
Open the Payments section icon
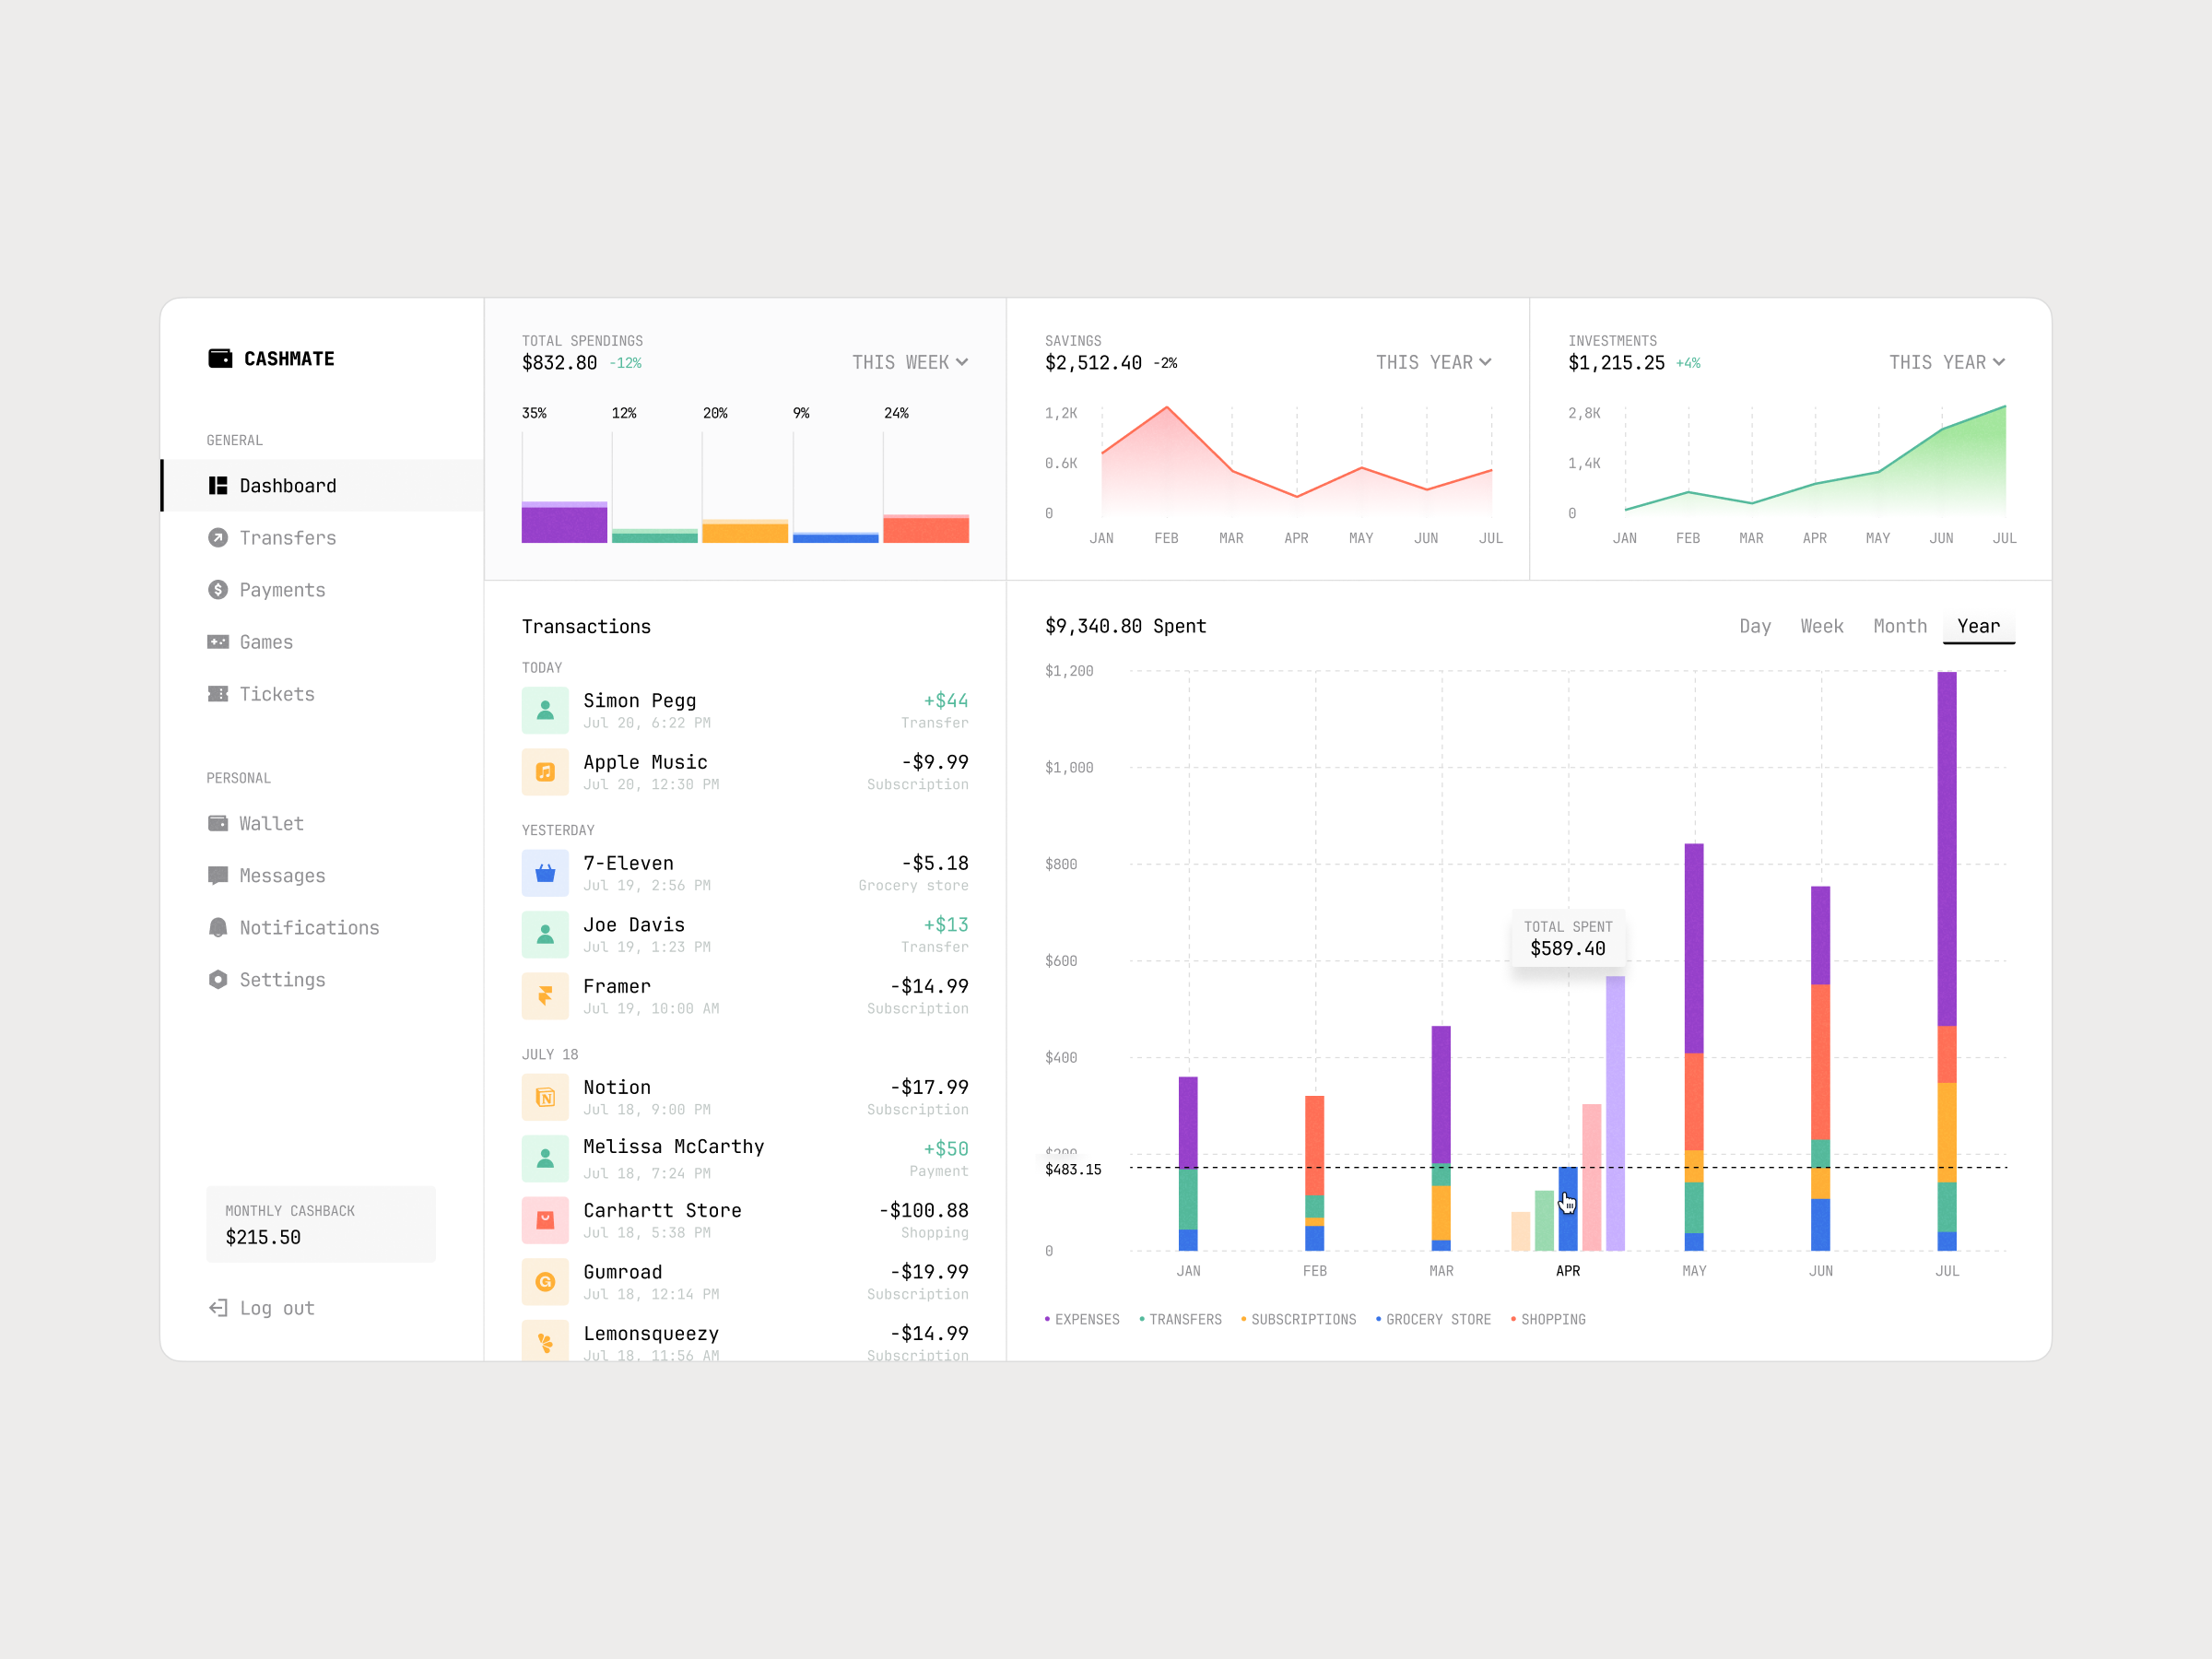(x=218, y=589)
